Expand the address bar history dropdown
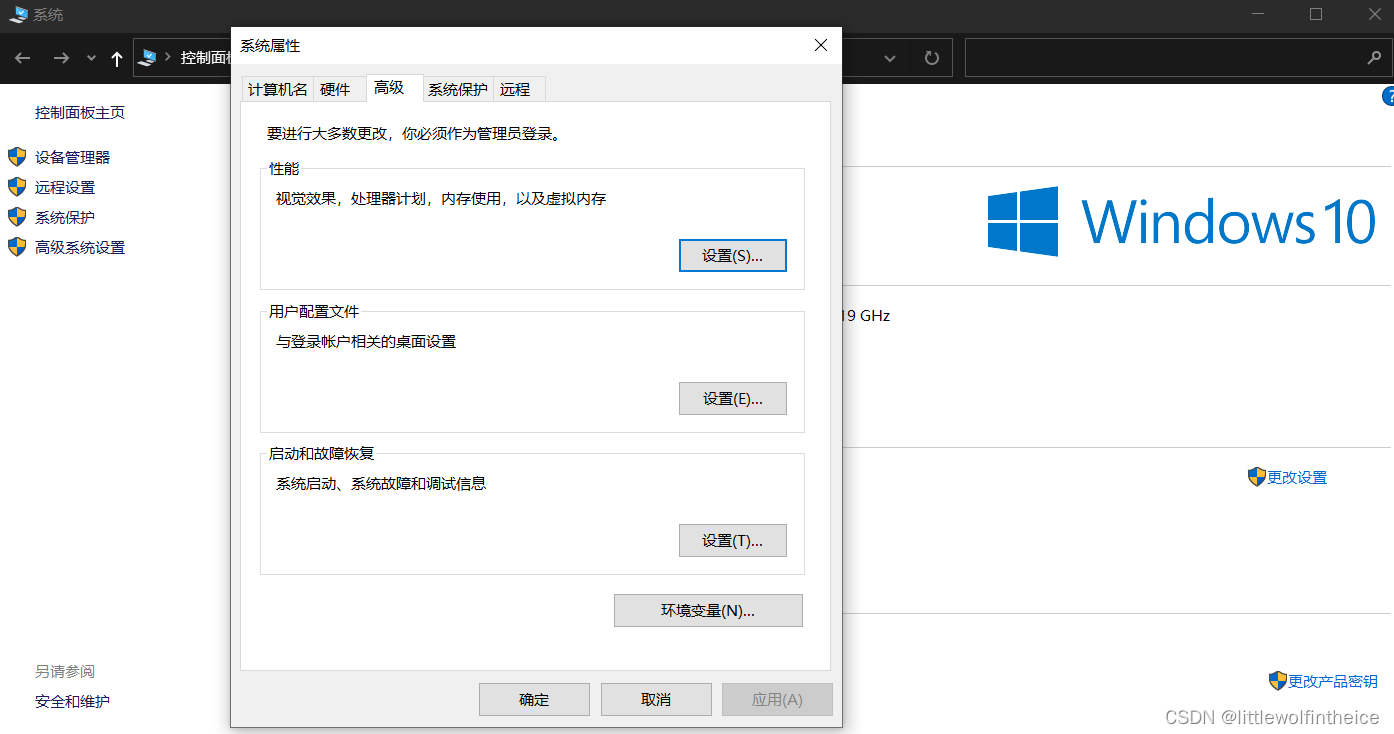This screenshot has width=1394, height=734. click(890, 58)
